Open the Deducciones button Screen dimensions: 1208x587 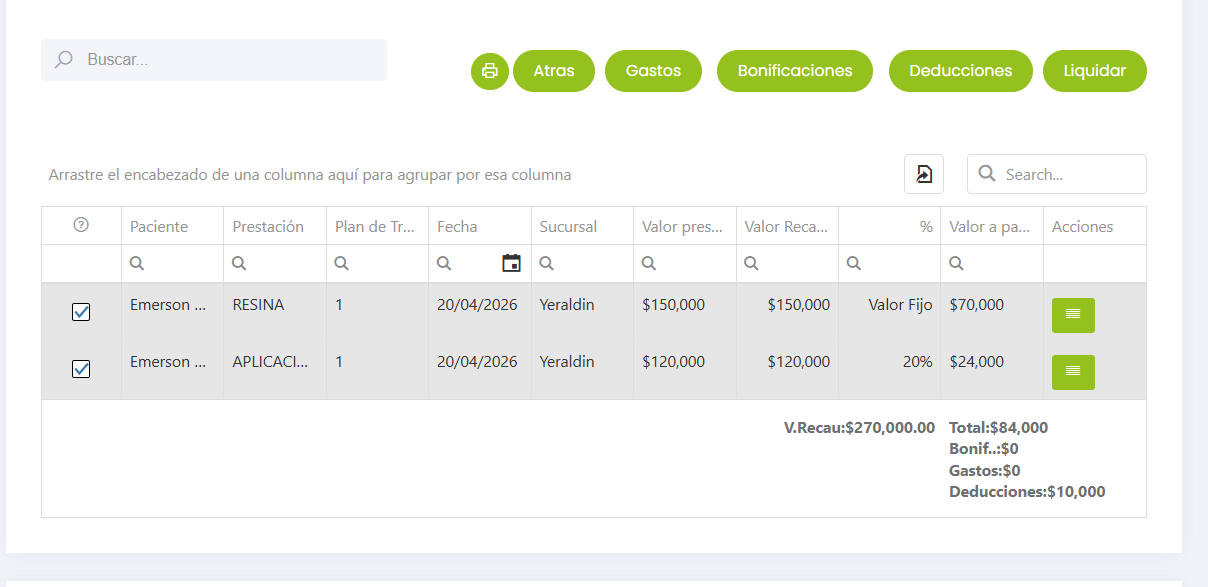[x=960, y=71]
